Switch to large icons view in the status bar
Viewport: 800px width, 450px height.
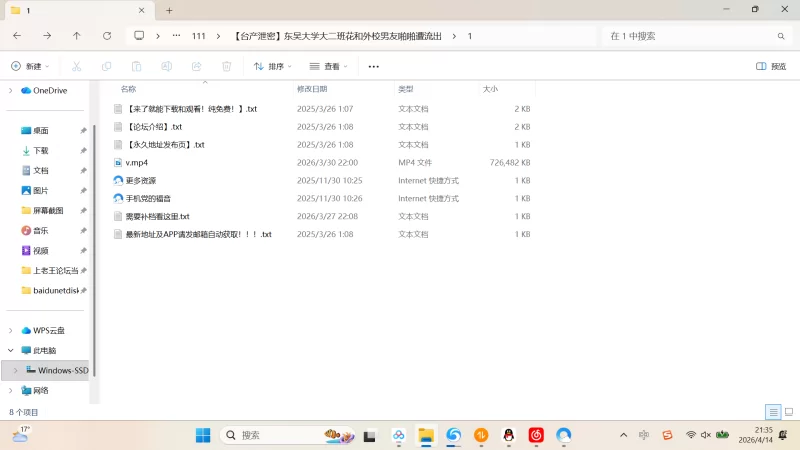coord(787,412)
